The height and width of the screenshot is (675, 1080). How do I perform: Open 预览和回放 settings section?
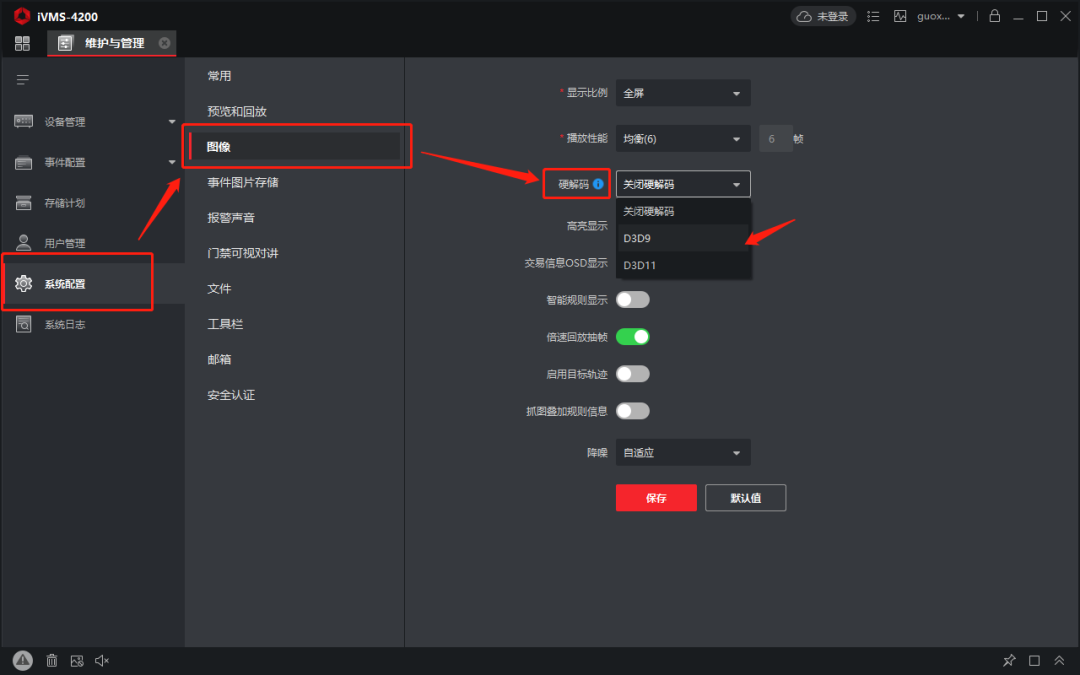point(237,111)
